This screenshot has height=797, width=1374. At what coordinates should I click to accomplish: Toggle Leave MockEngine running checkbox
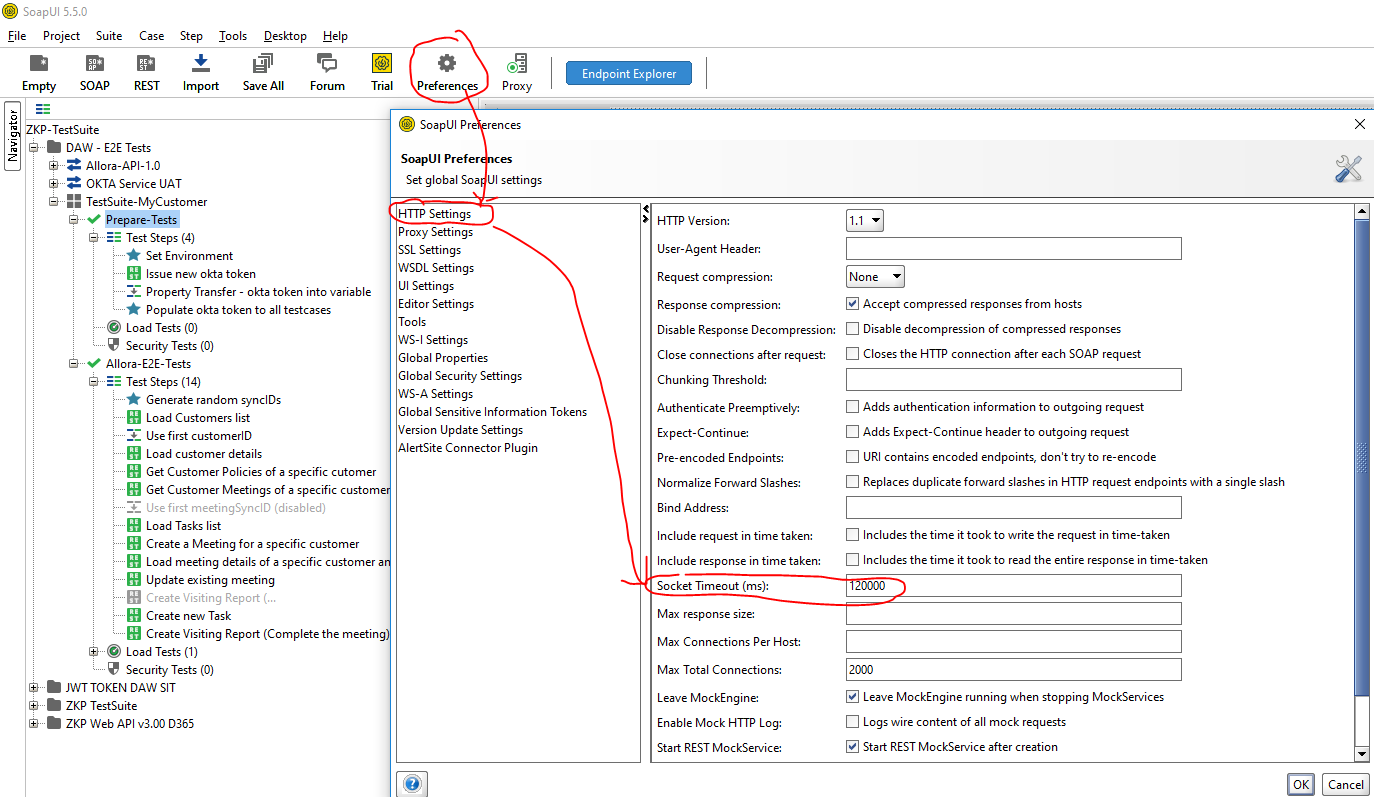tap(853, 697)
